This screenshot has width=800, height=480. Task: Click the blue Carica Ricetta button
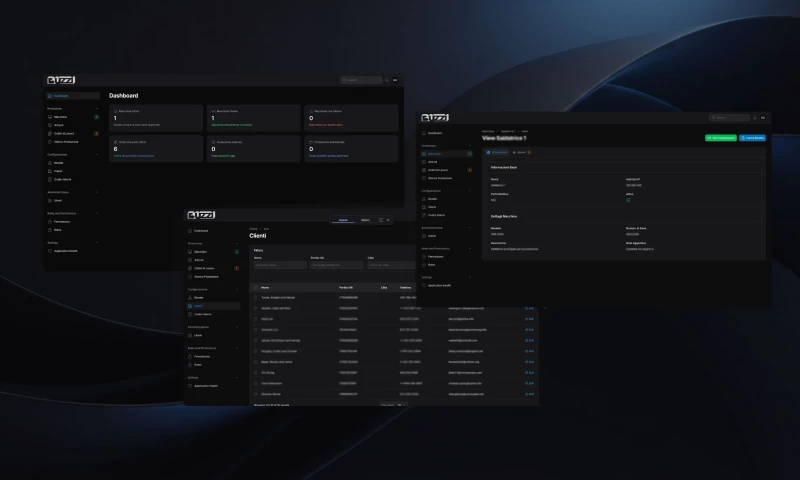point(753,138)
